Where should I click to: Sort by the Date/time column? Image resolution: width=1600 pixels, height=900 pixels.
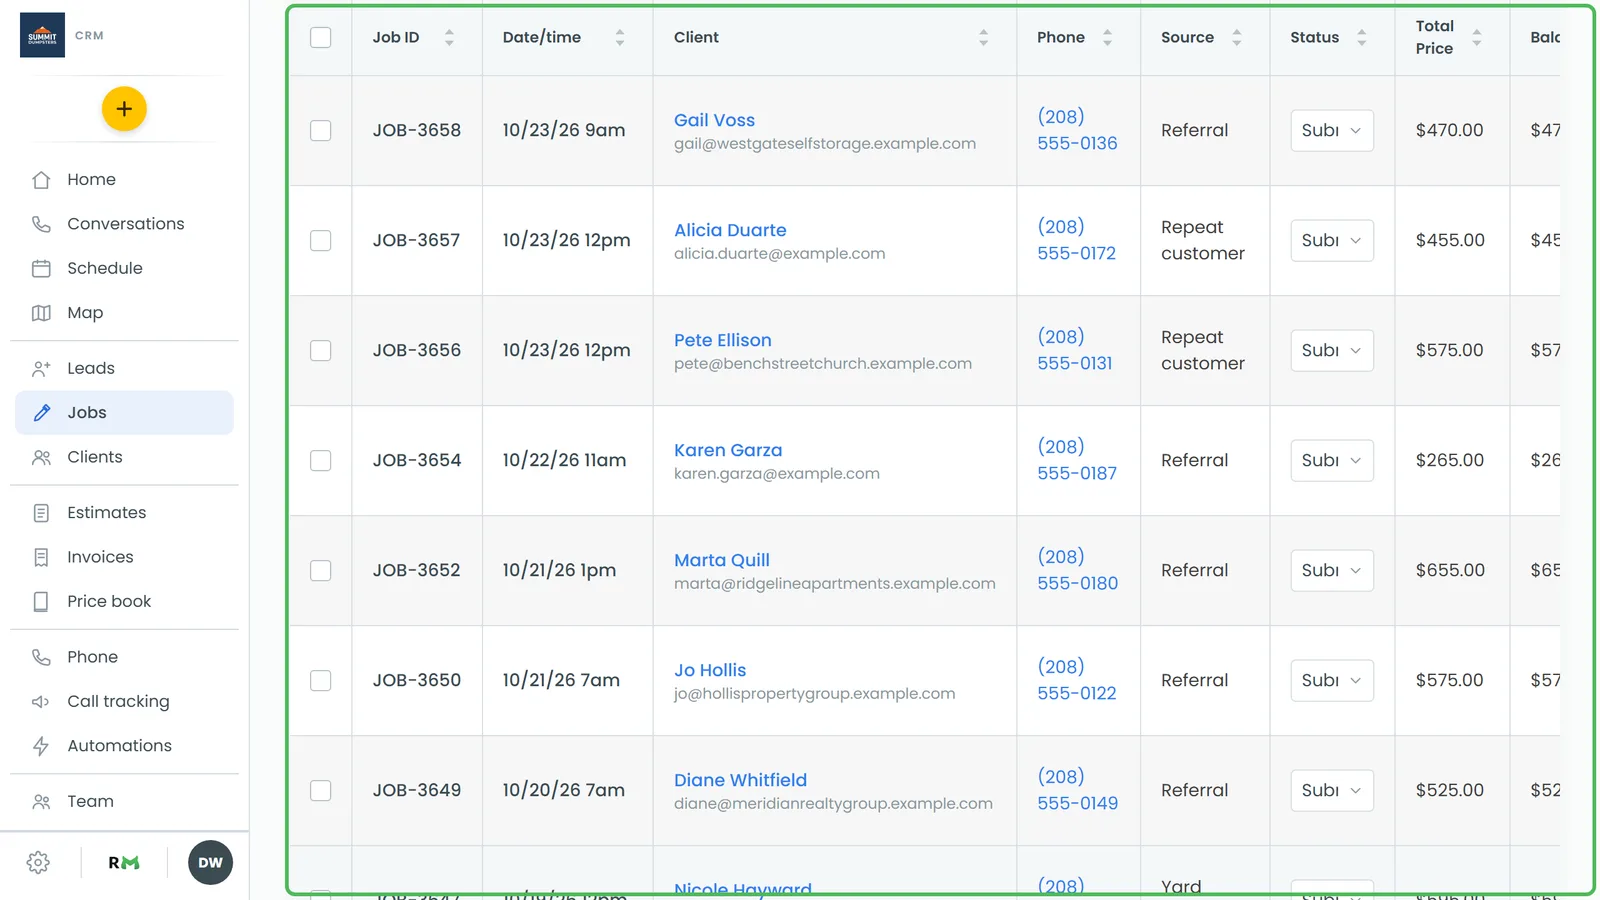click(620, 37)
